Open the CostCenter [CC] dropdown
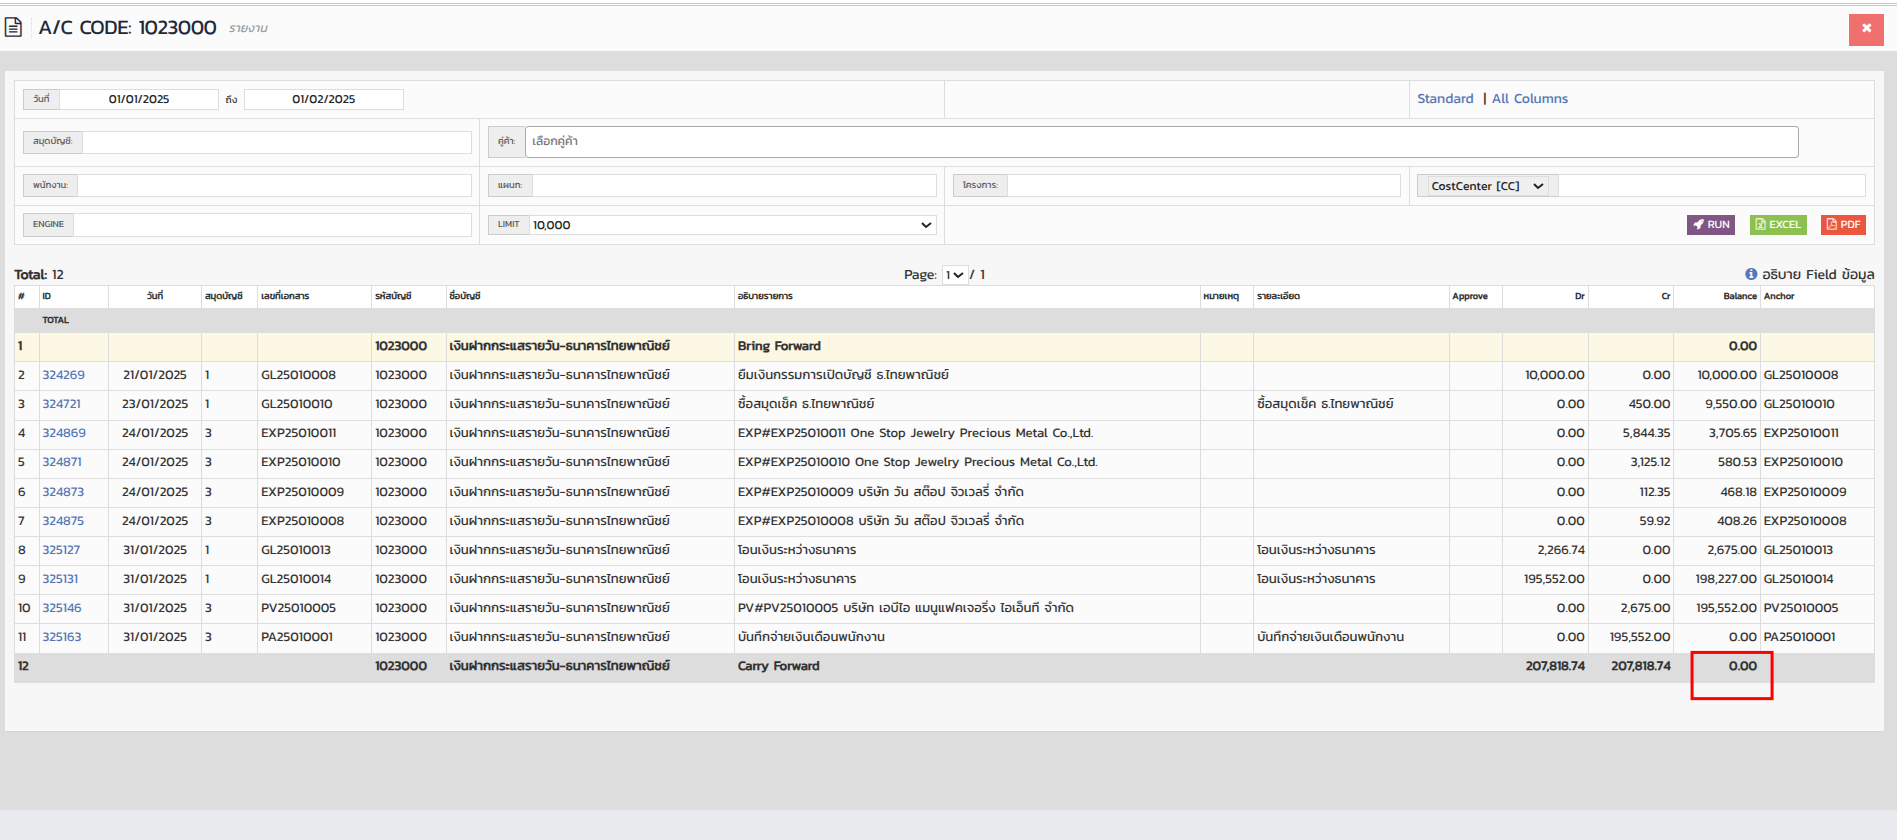 point(1487,186)
